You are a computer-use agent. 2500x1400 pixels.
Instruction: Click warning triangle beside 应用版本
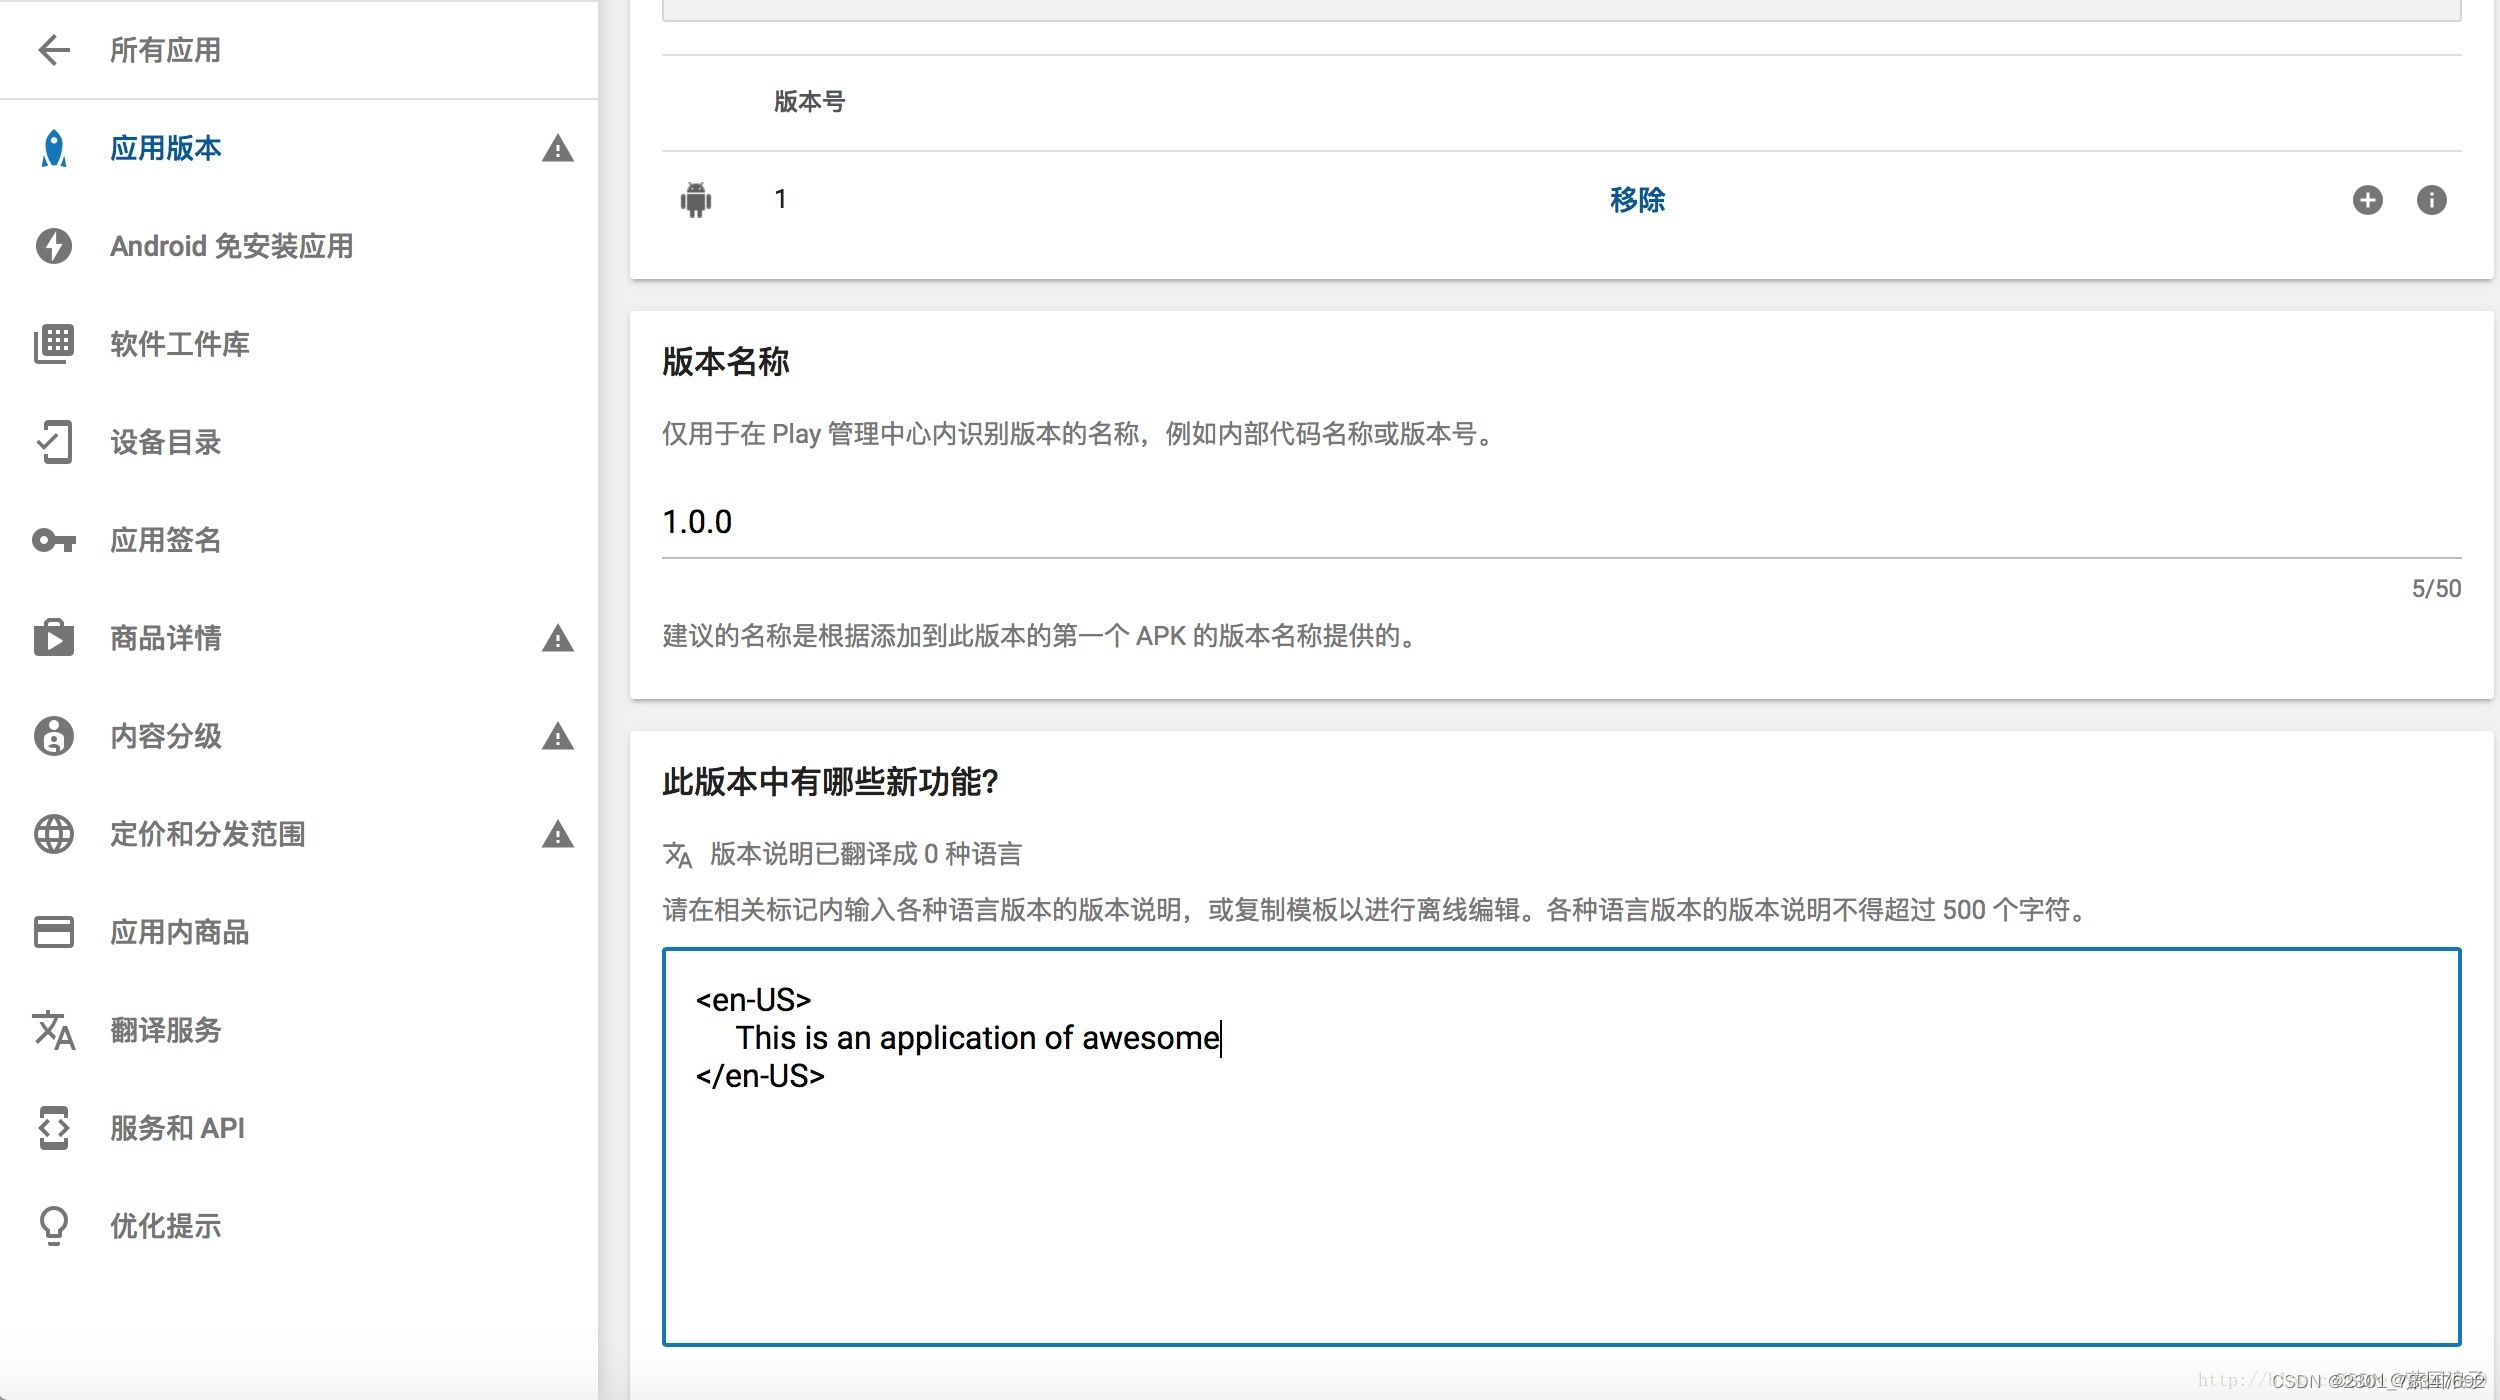coord(558,149)
